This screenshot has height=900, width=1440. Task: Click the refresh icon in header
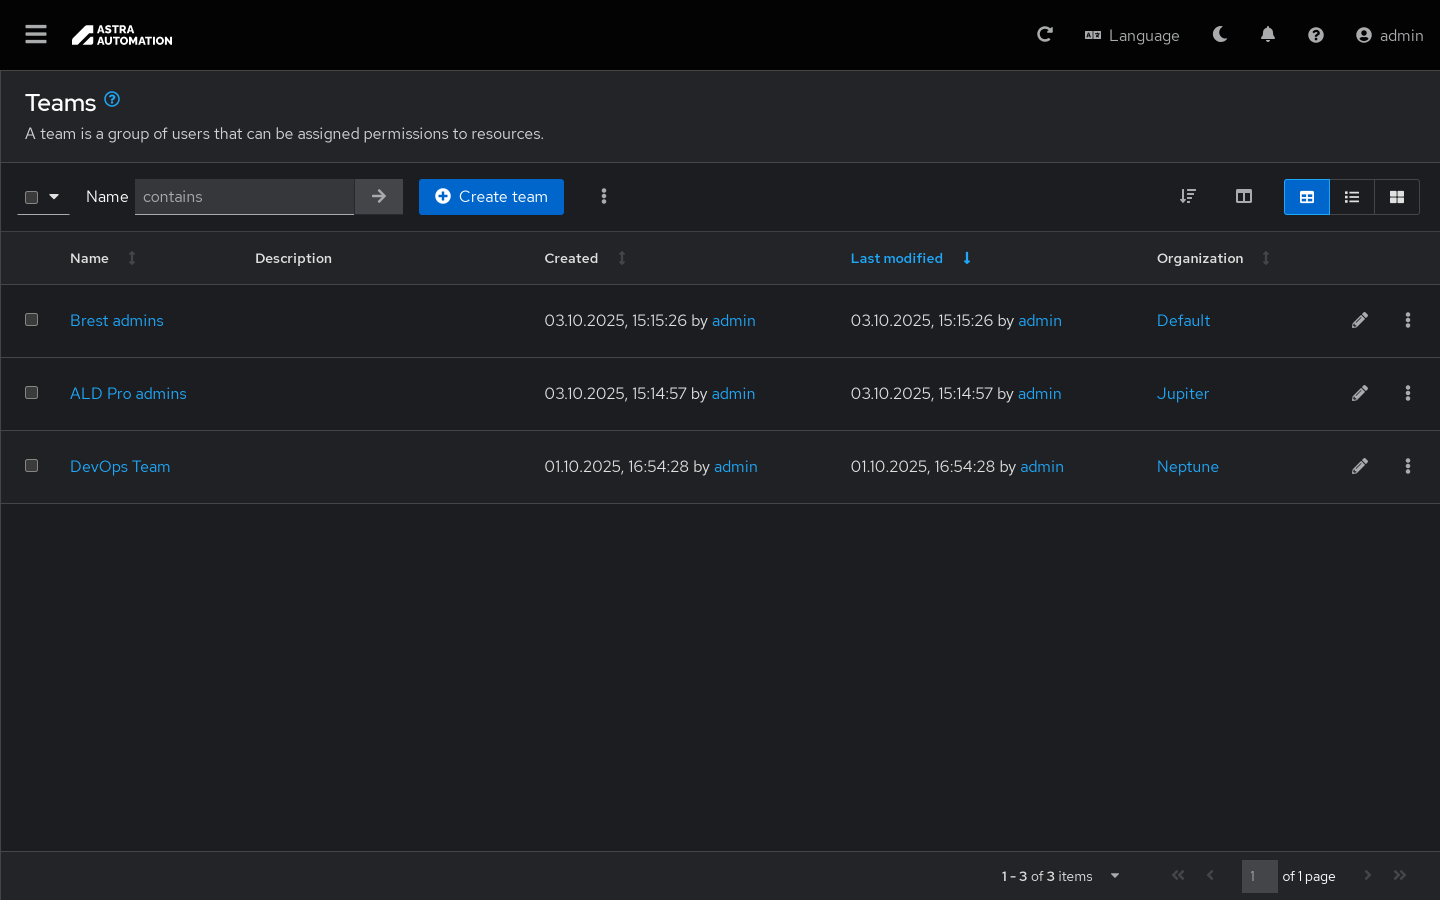point(1045,35)
